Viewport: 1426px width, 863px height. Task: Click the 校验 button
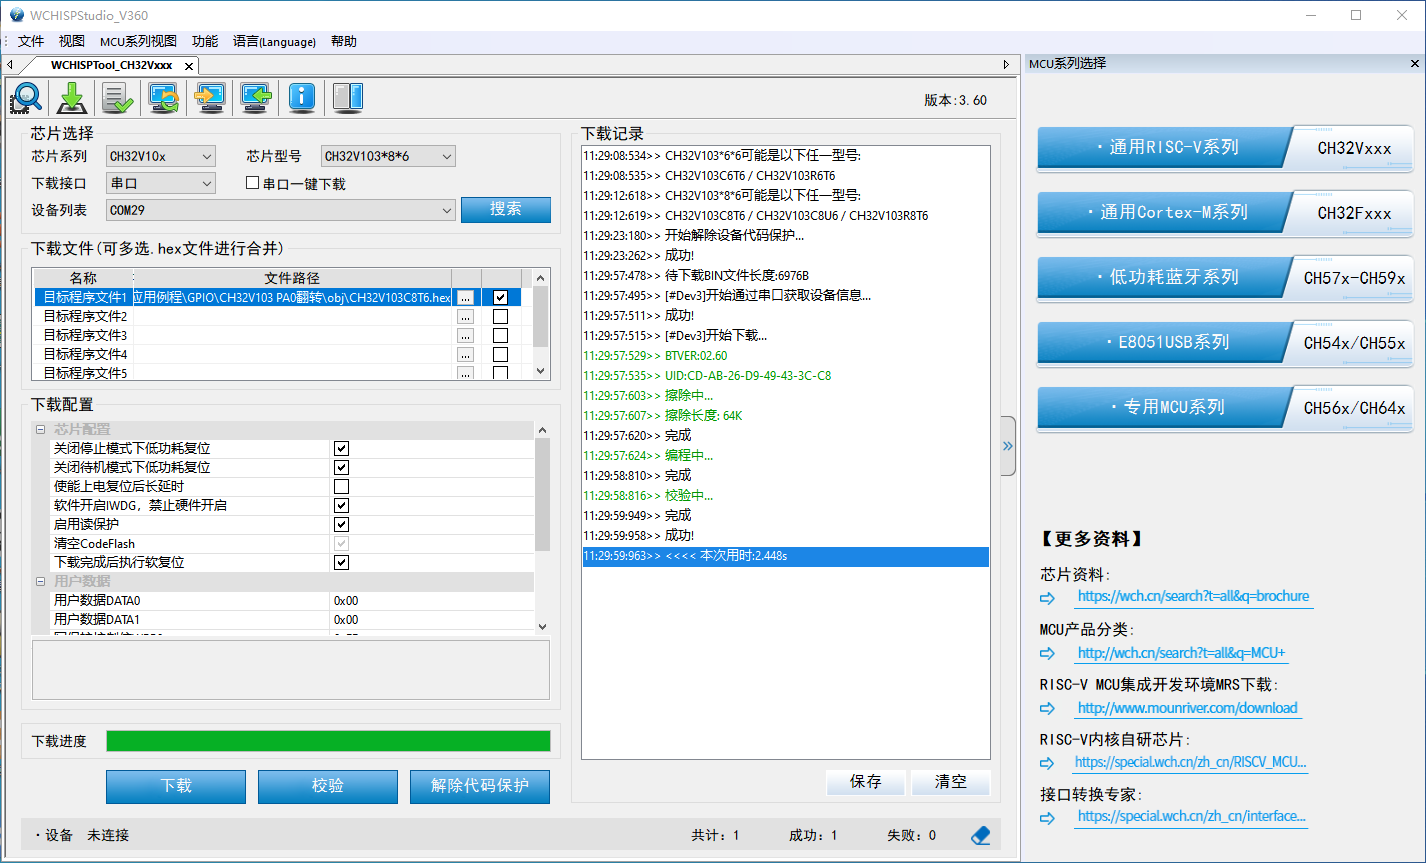click(328, 787)
